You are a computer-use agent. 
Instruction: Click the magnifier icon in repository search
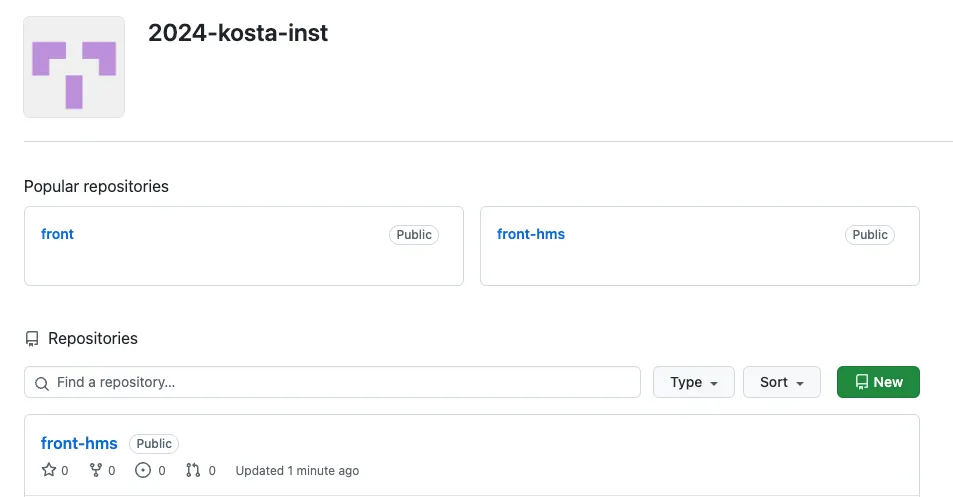click(x=42, y=383)
